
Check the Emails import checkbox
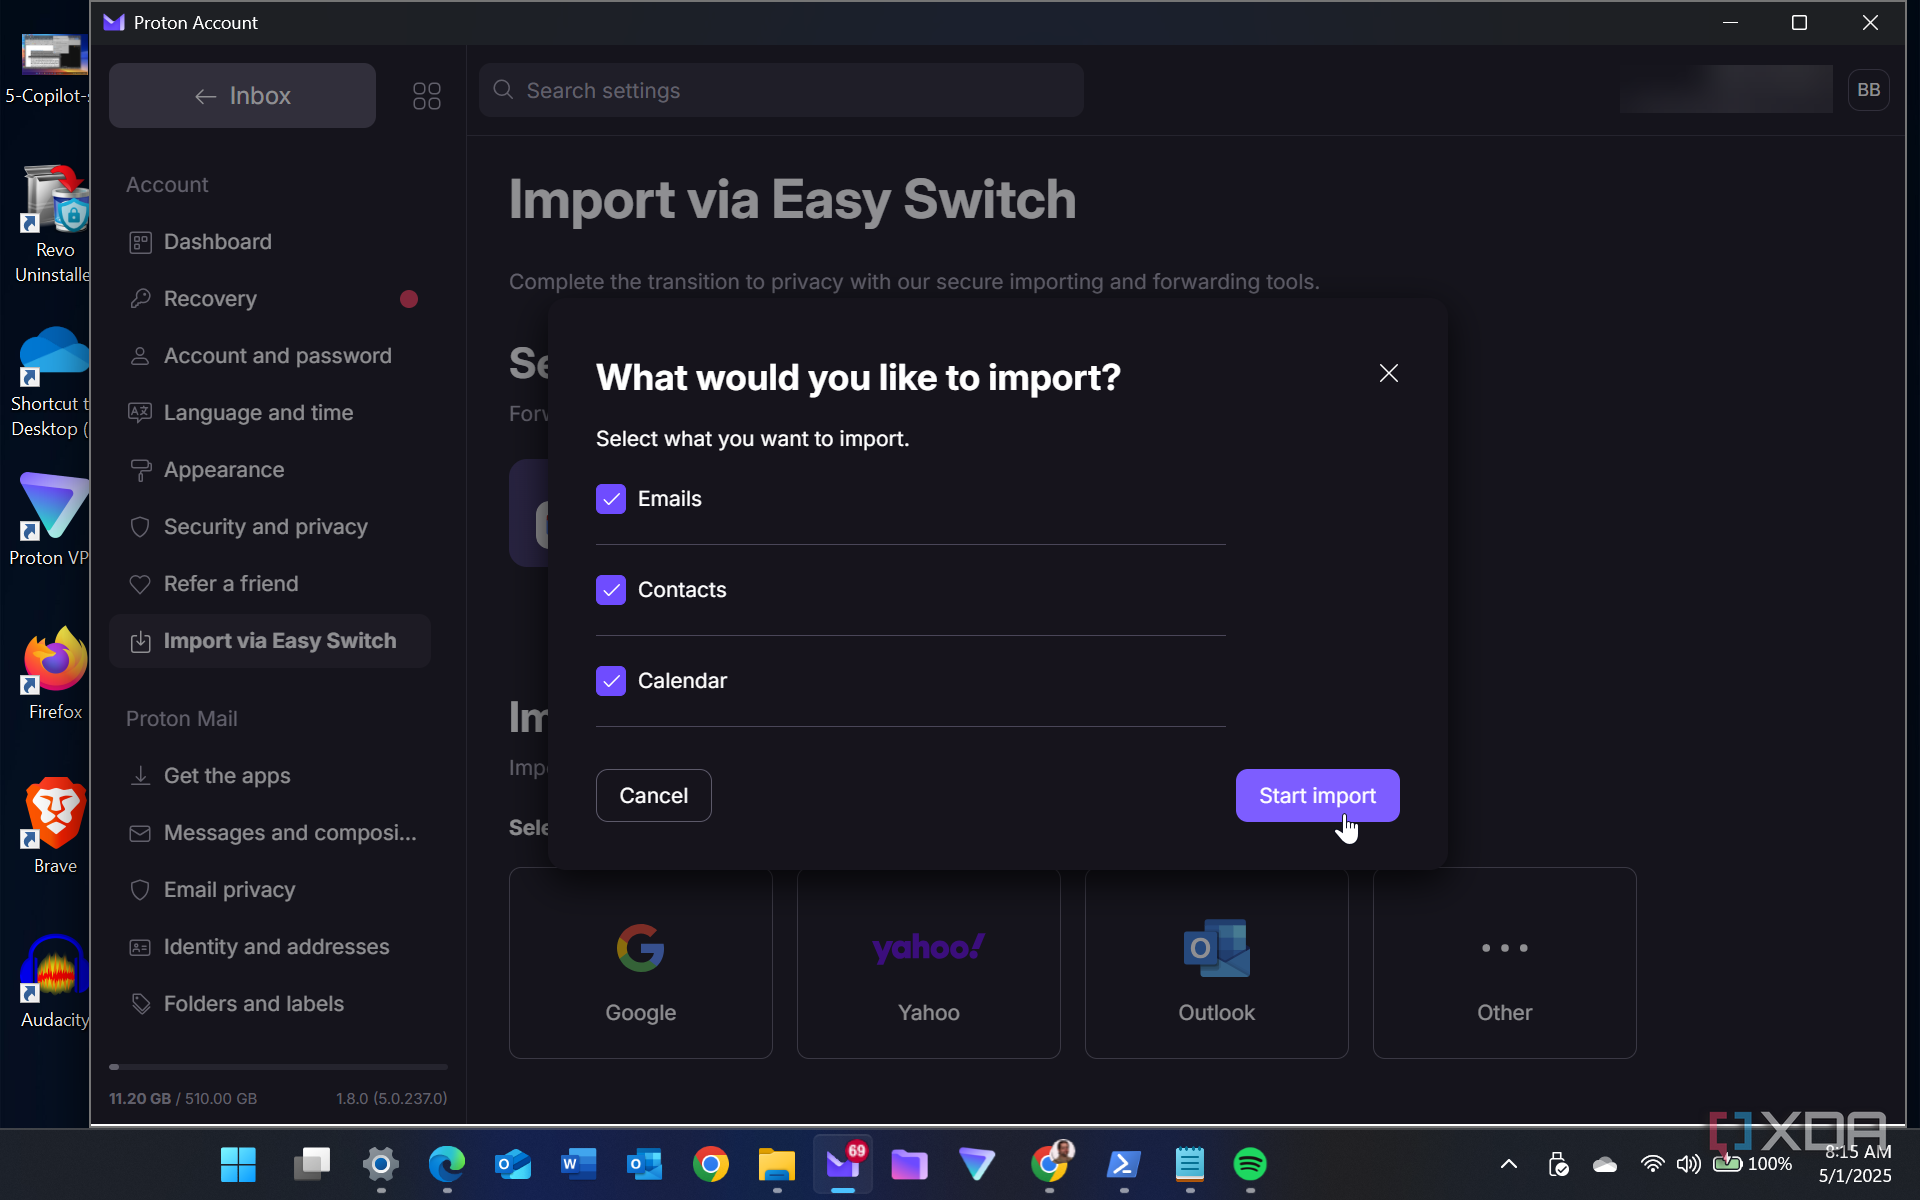(611, 499)
